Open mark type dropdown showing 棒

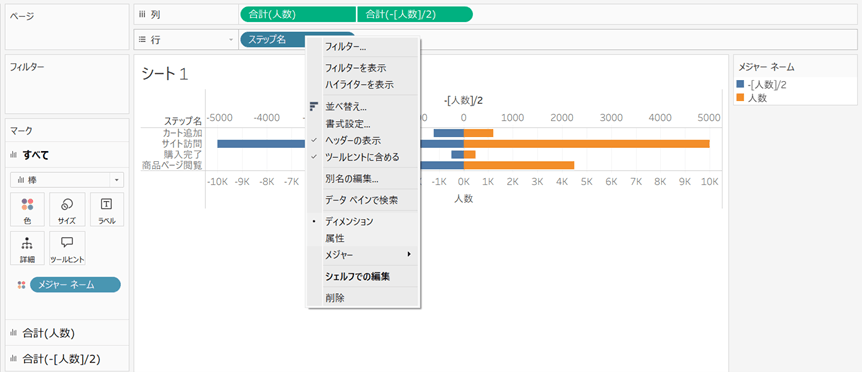[x=67, y=180]
